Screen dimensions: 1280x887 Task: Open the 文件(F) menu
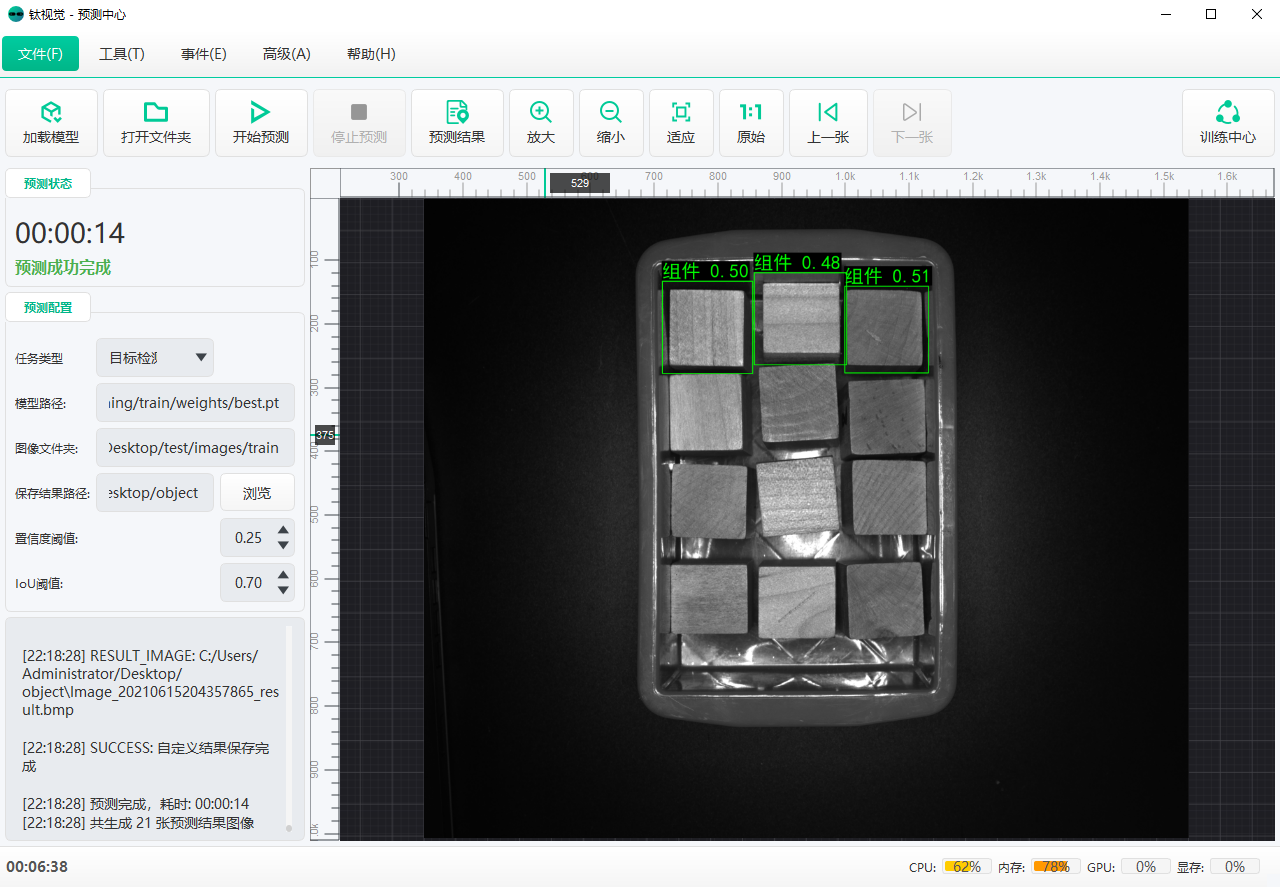[x=40, y=54]
